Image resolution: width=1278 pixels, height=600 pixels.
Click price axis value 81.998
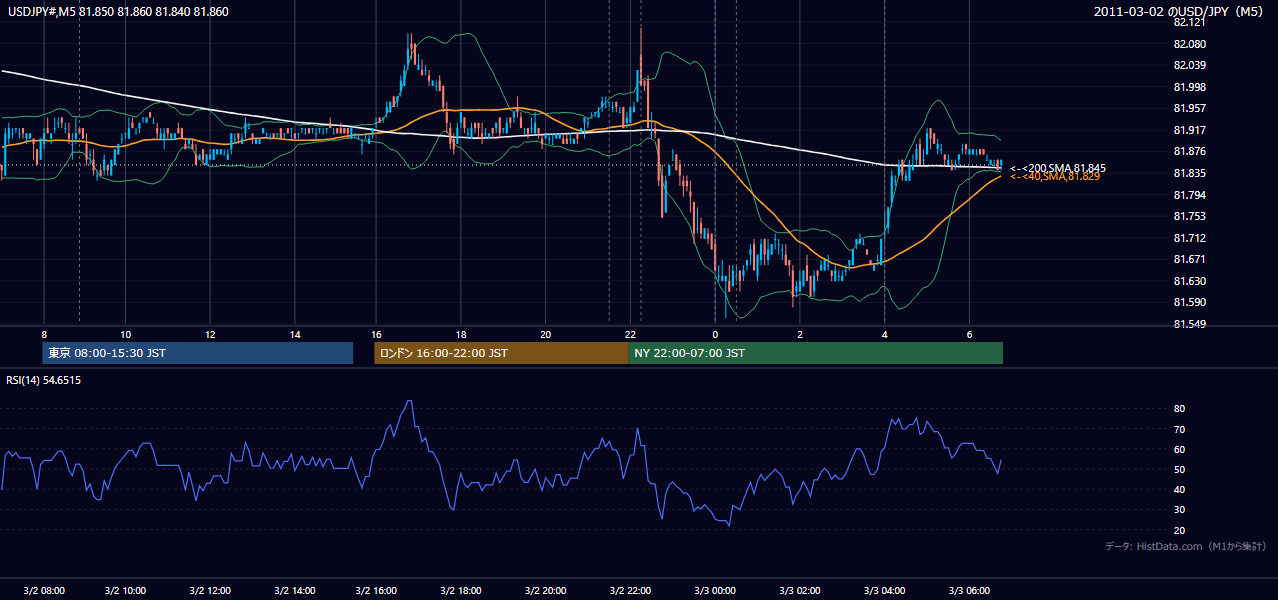1190,87
